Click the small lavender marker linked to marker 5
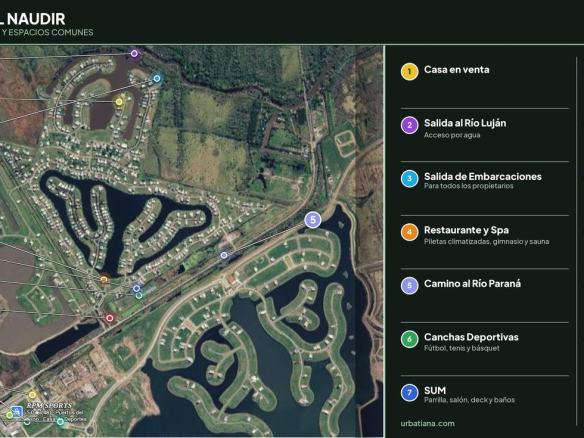Viewport: 584px width, 438px height. pos(223,255)
